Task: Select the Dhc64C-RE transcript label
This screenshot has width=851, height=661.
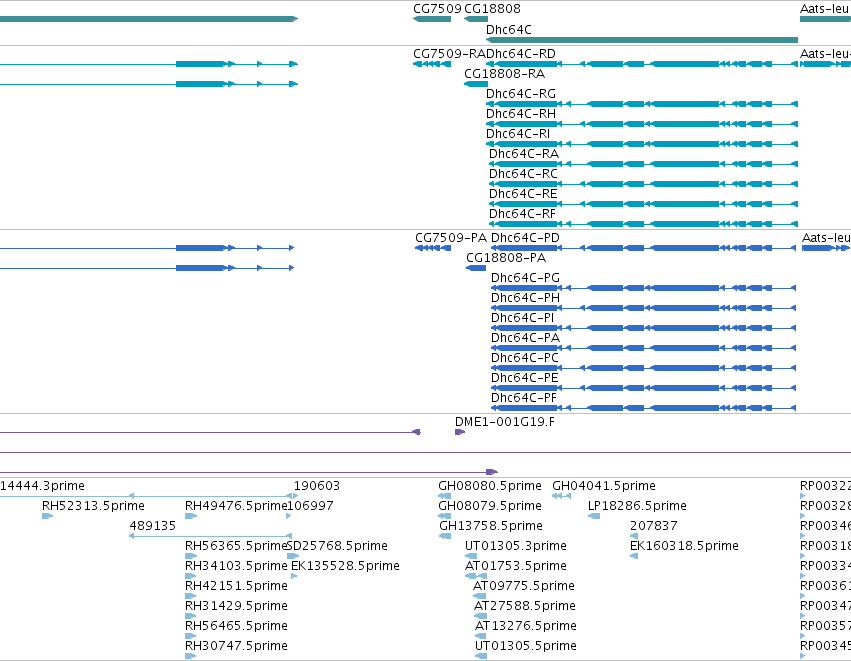Action: (x=523, y=194)
